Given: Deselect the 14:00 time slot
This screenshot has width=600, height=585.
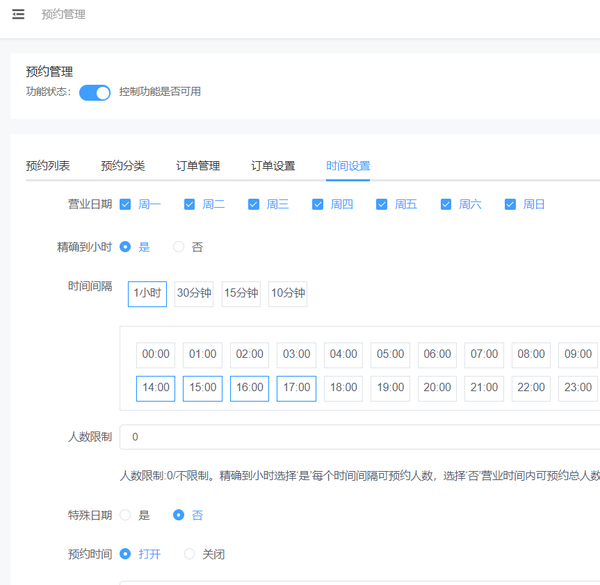Looking at the screenshot, I should tap(155, 388).
